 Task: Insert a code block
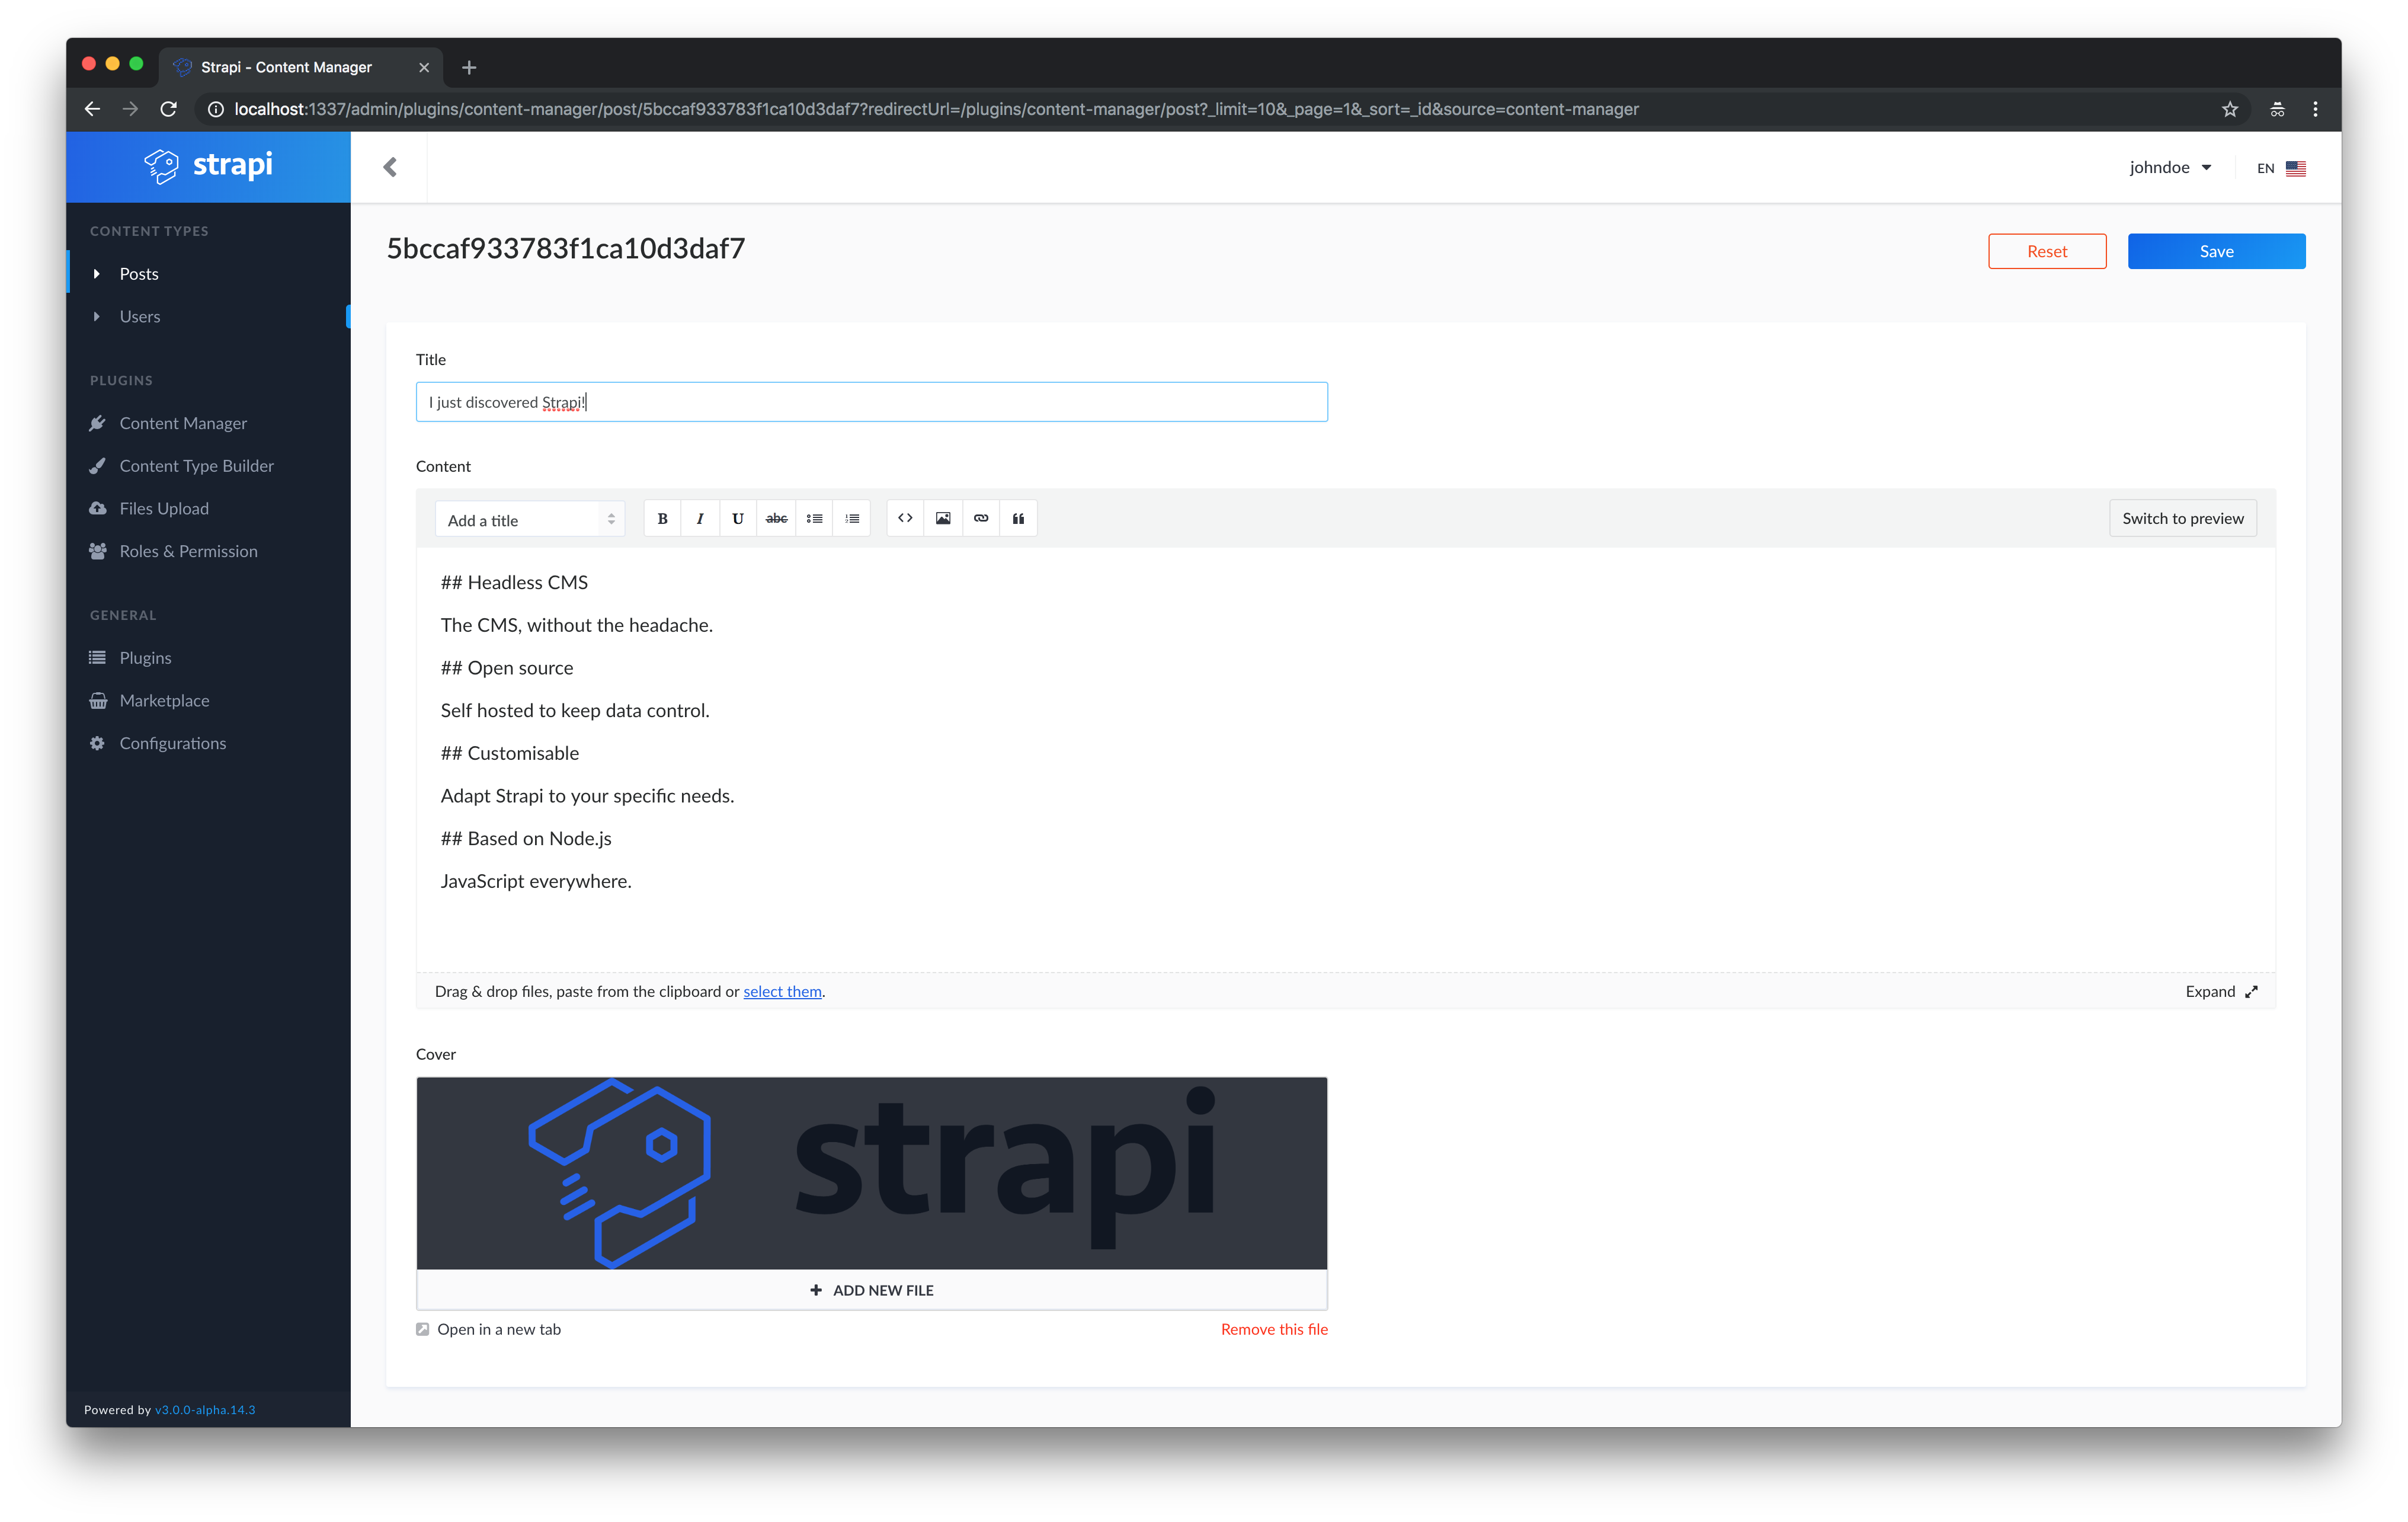[905, 518]
